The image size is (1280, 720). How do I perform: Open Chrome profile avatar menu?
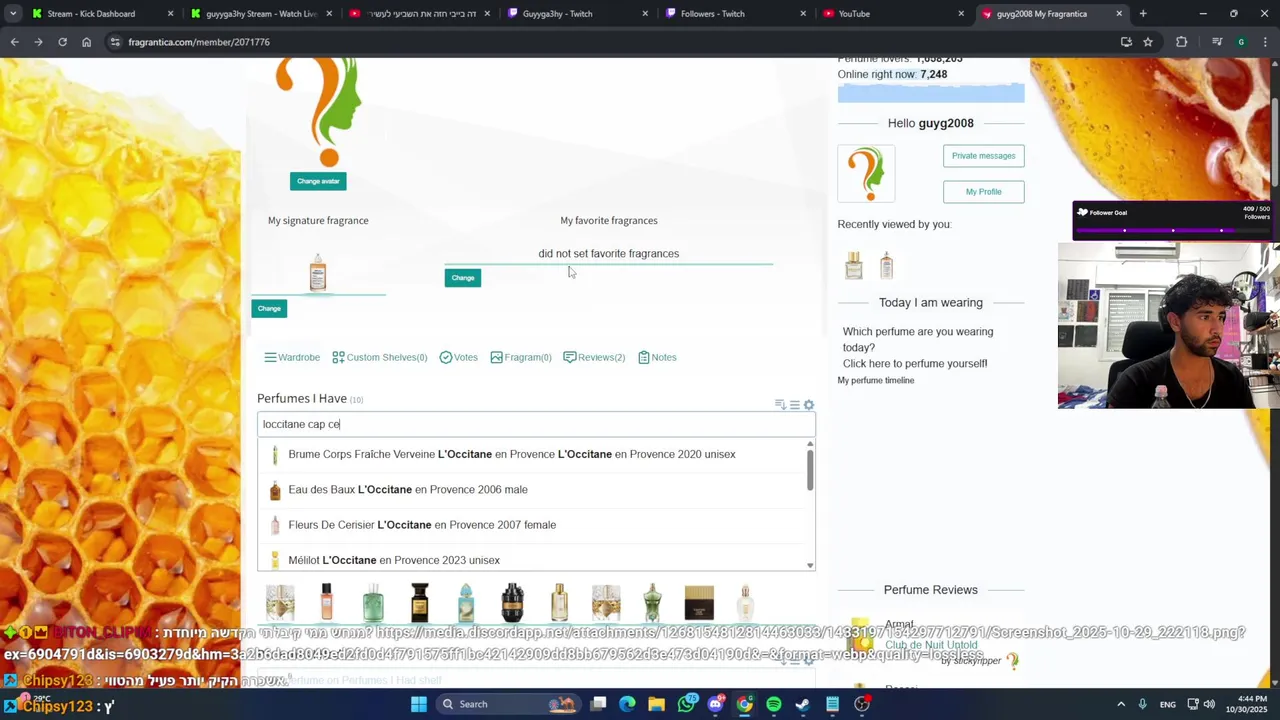(1241, 42)
